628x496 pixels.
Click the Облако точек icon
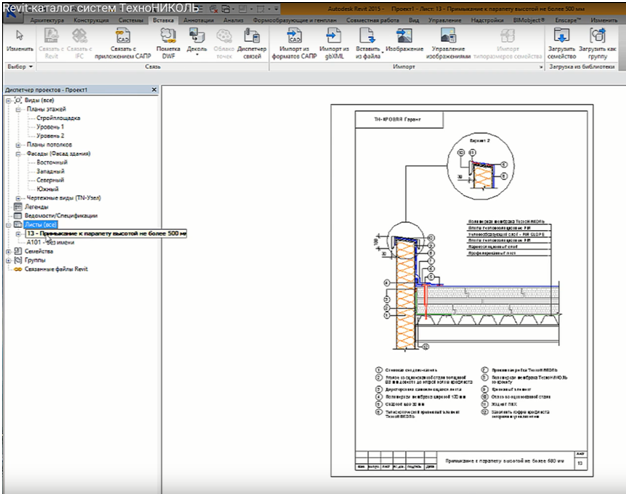tap(224, 36)
